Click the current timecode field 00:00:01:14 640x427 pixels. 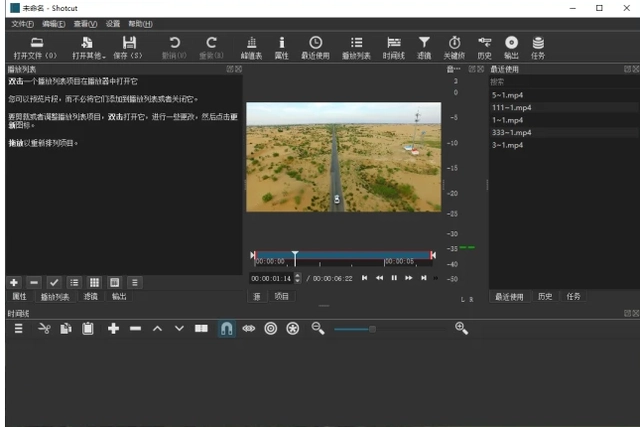pyautogui.click(x=270, y=278)
